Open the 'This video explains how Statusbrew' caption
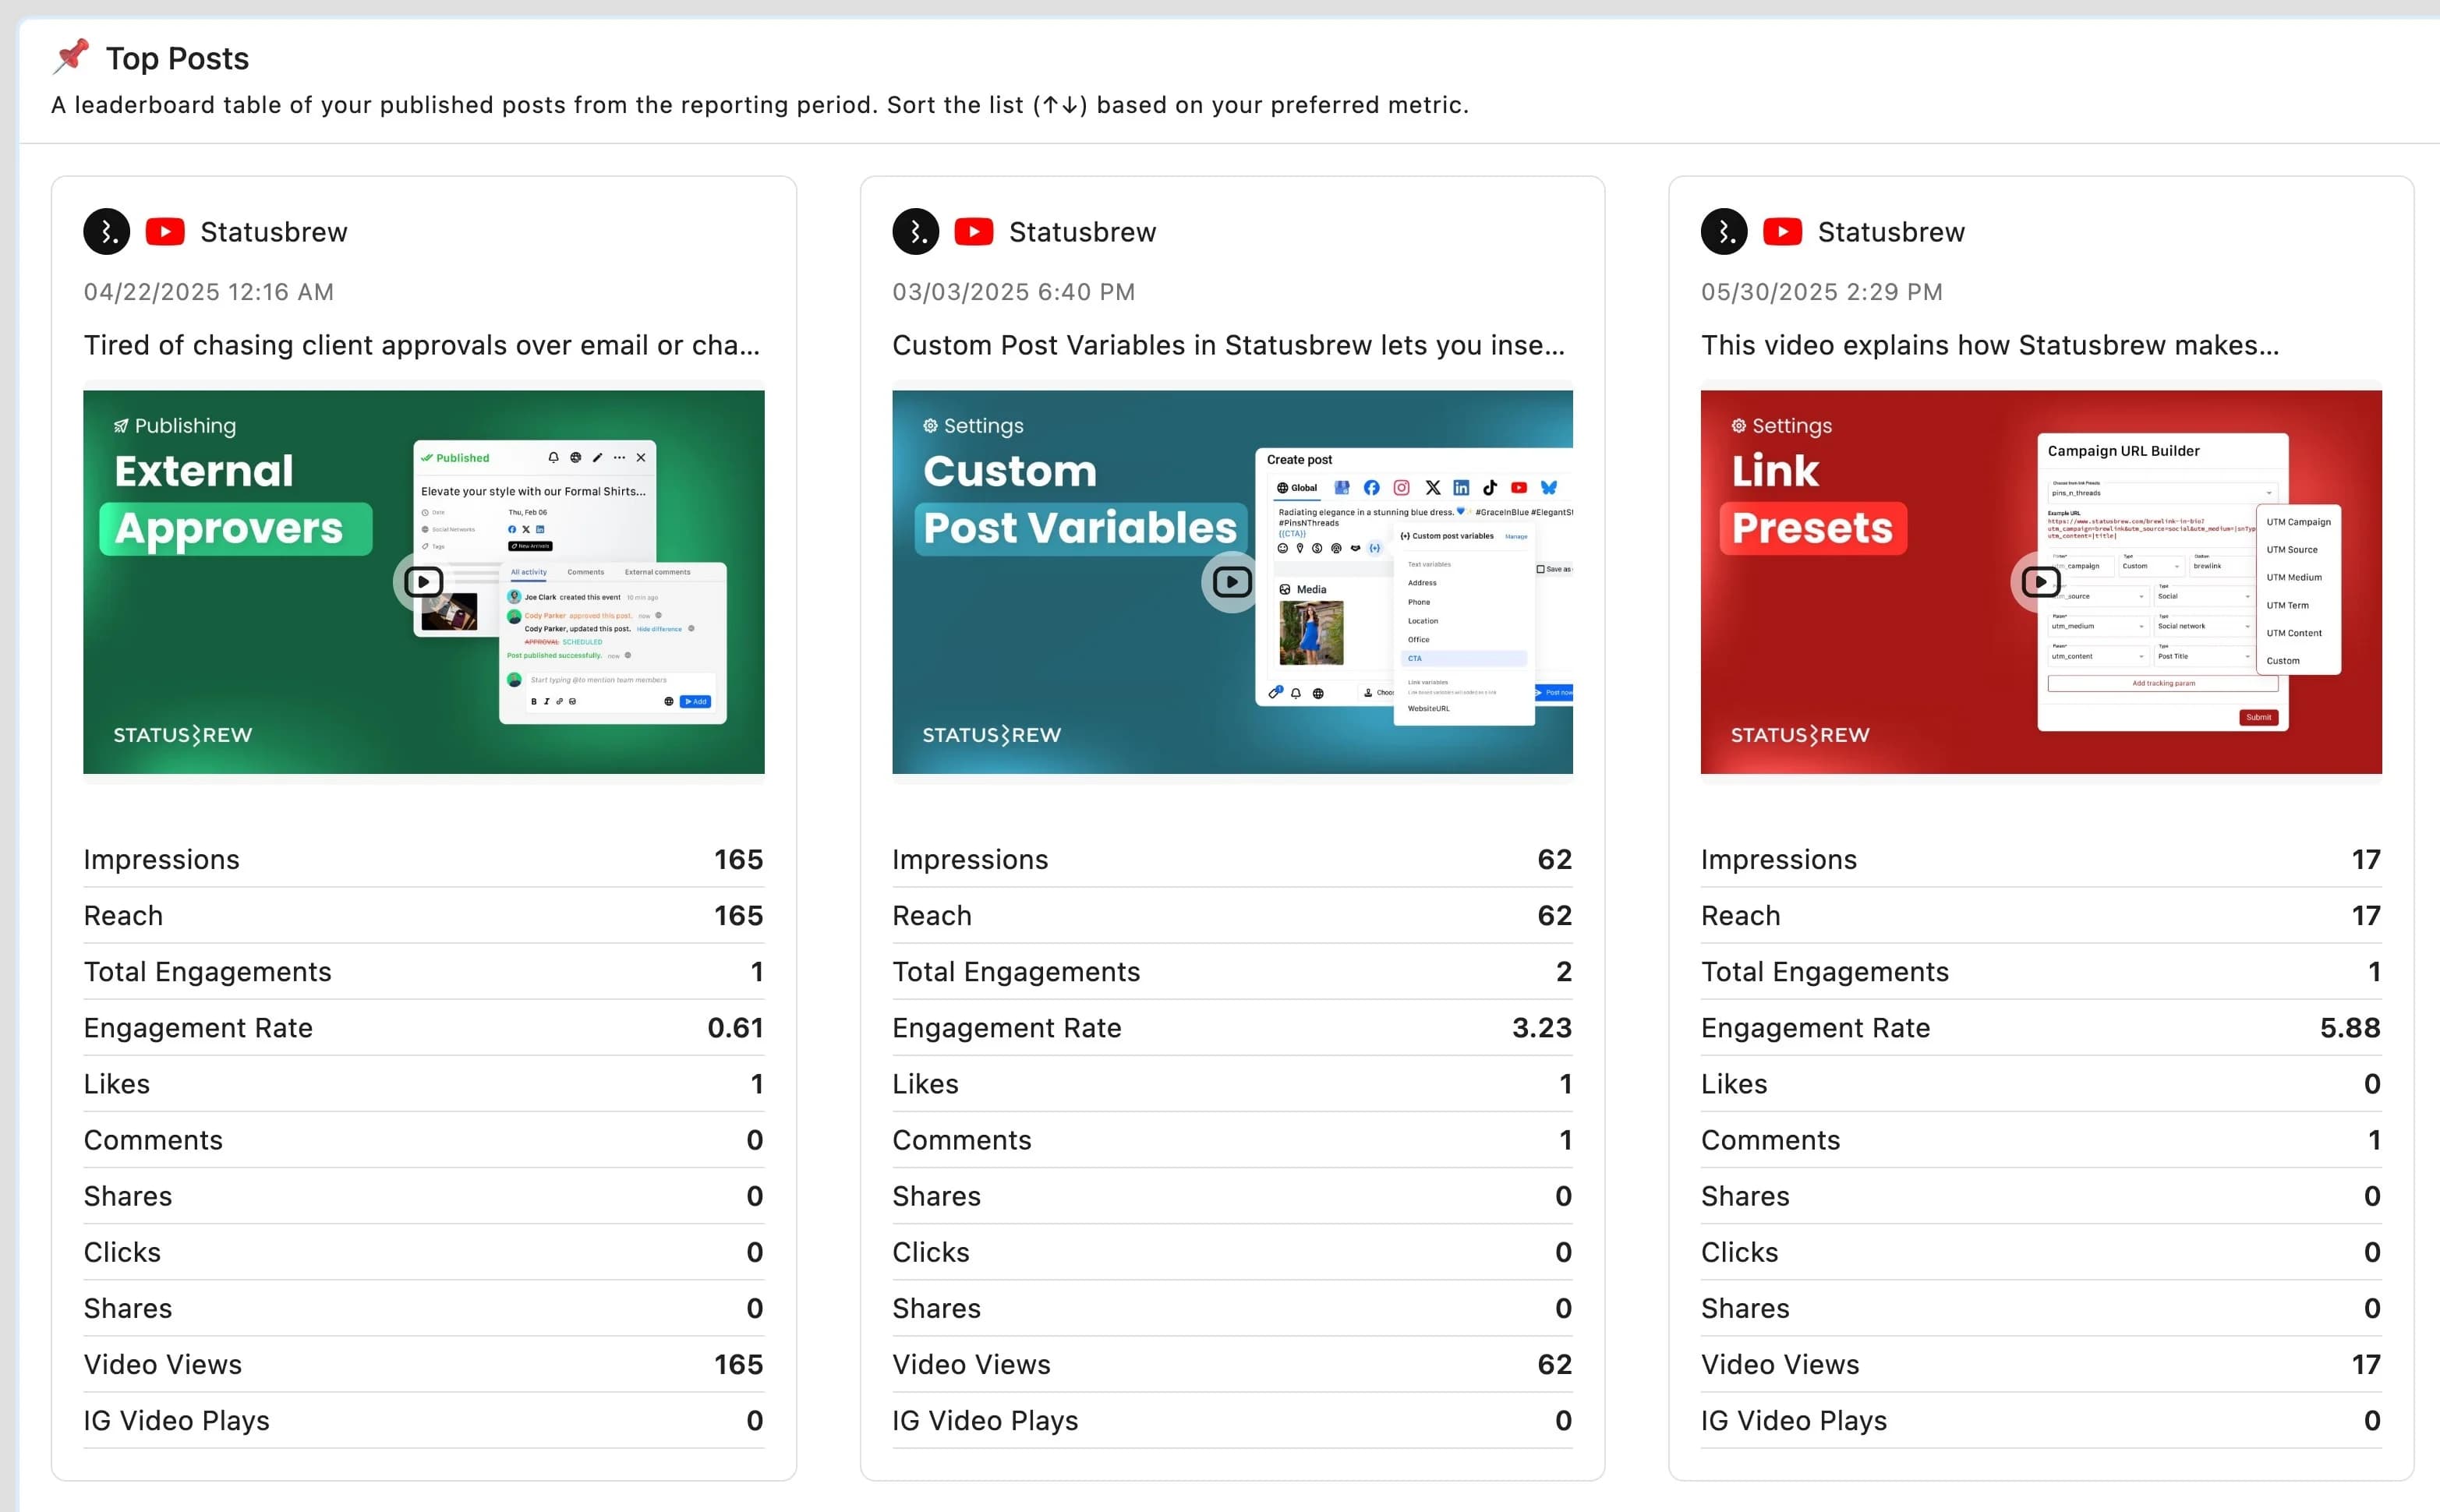 pyautogui.click(x=1990, y=345)
